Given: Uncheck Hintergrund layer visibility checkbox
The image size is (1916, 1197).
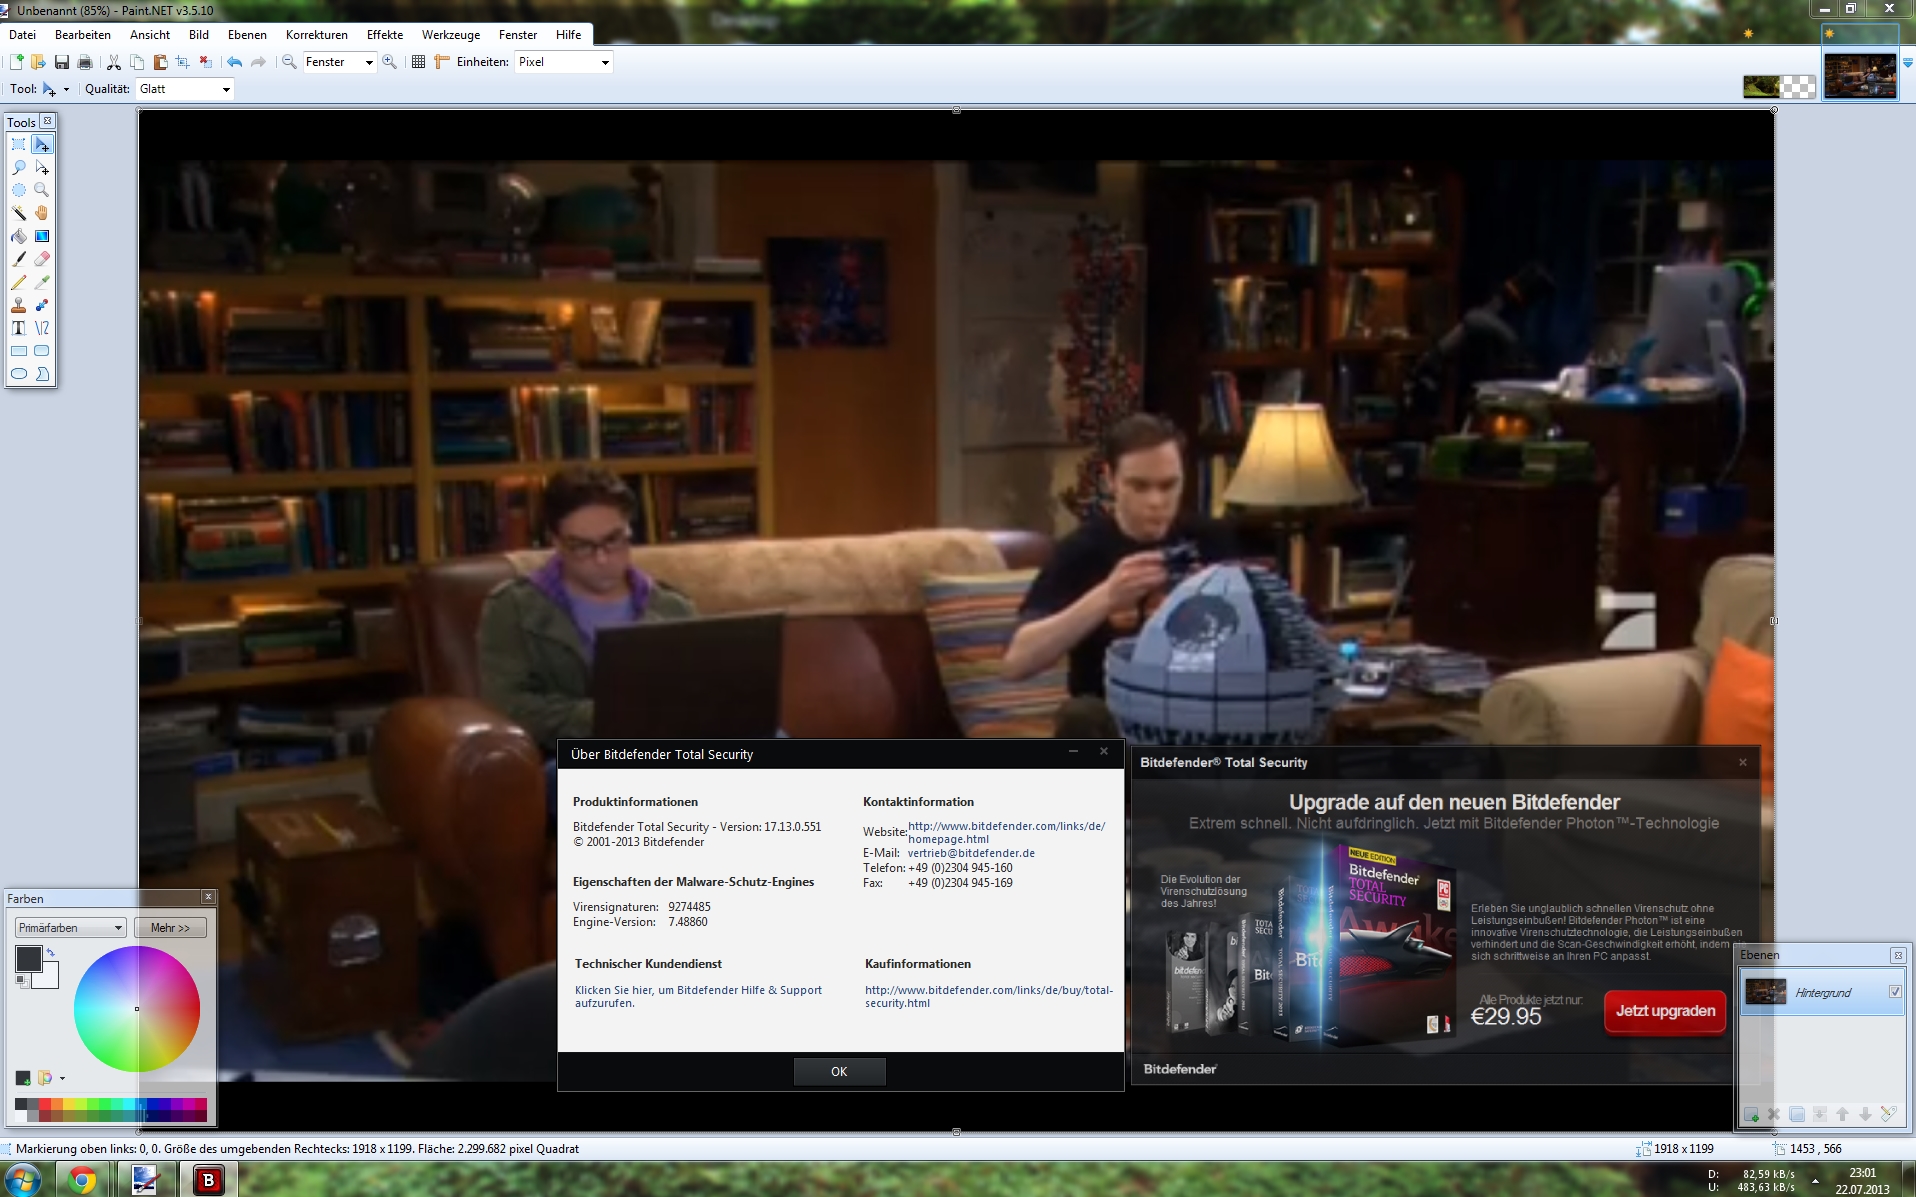Looking at the screenshot, I should [x=1895, y=992].
